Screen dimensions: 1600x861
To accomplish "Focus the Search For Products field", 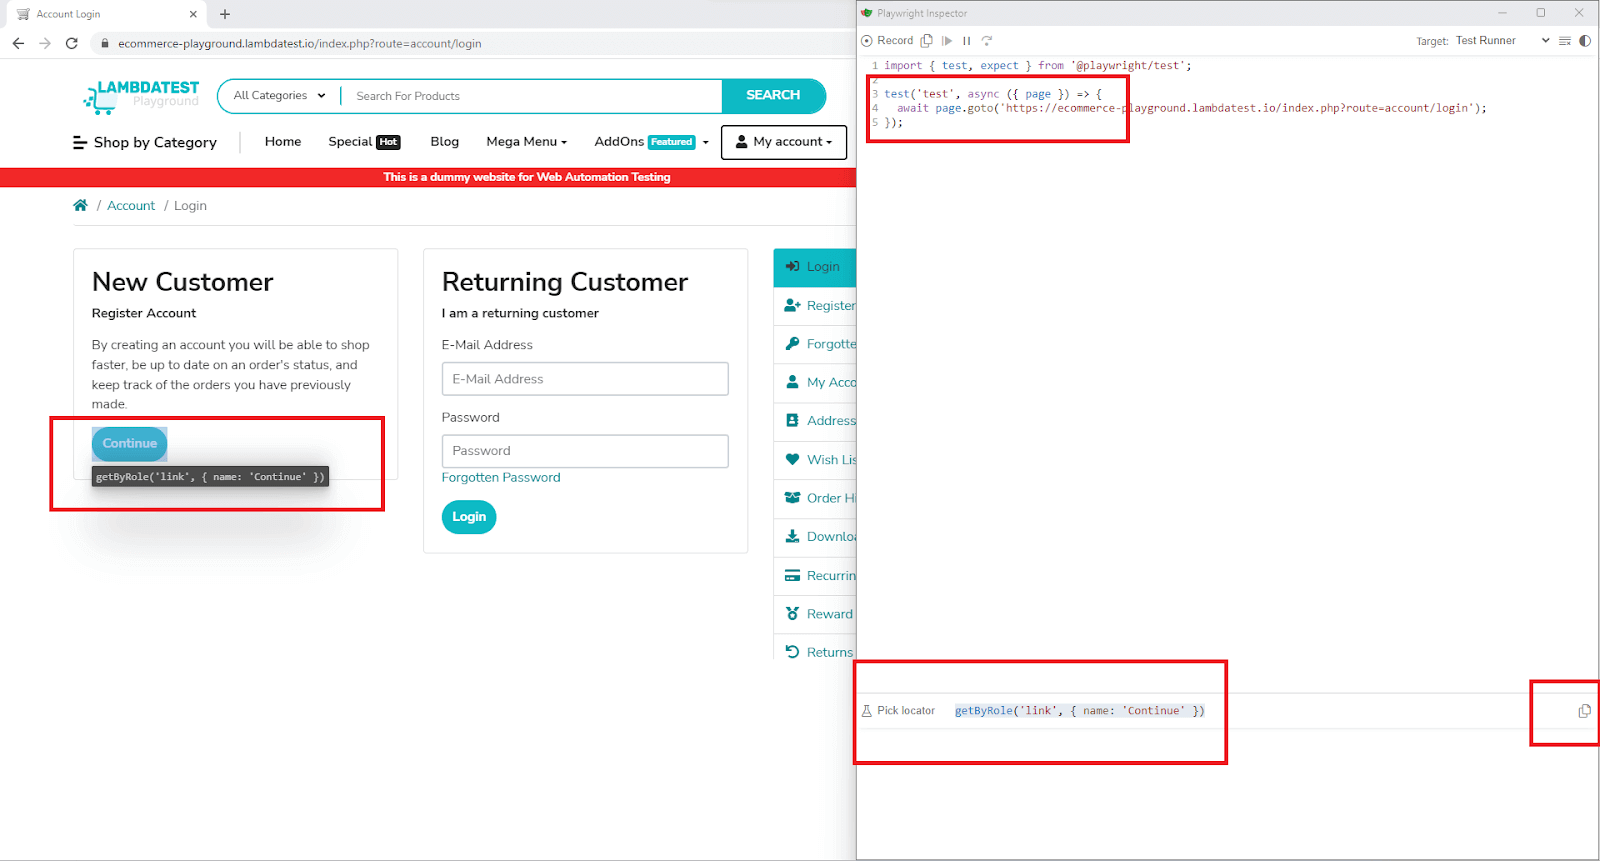I will (x=532, y=96).
